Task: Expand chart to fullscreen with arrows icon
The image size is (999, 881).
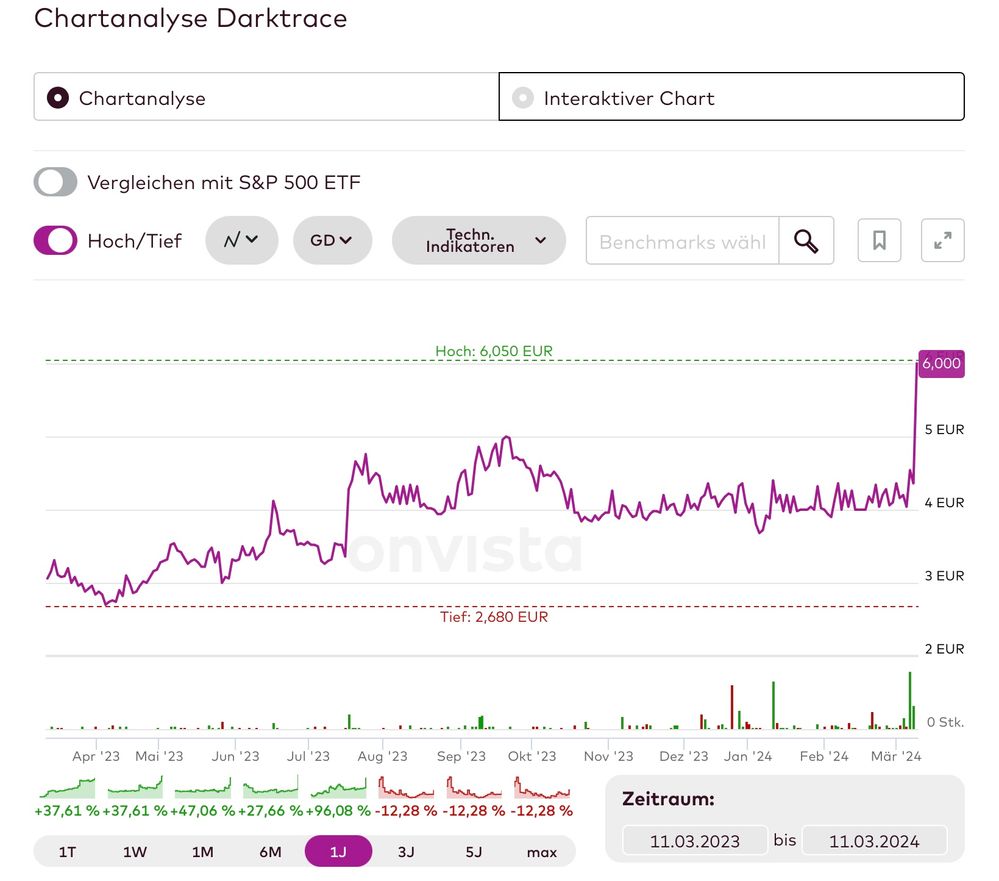Action: tap(942, 241)
